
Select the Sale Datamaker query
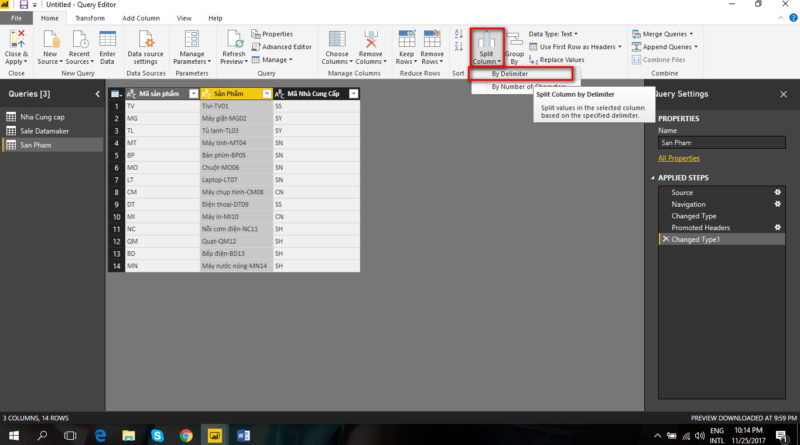[46, 130]
